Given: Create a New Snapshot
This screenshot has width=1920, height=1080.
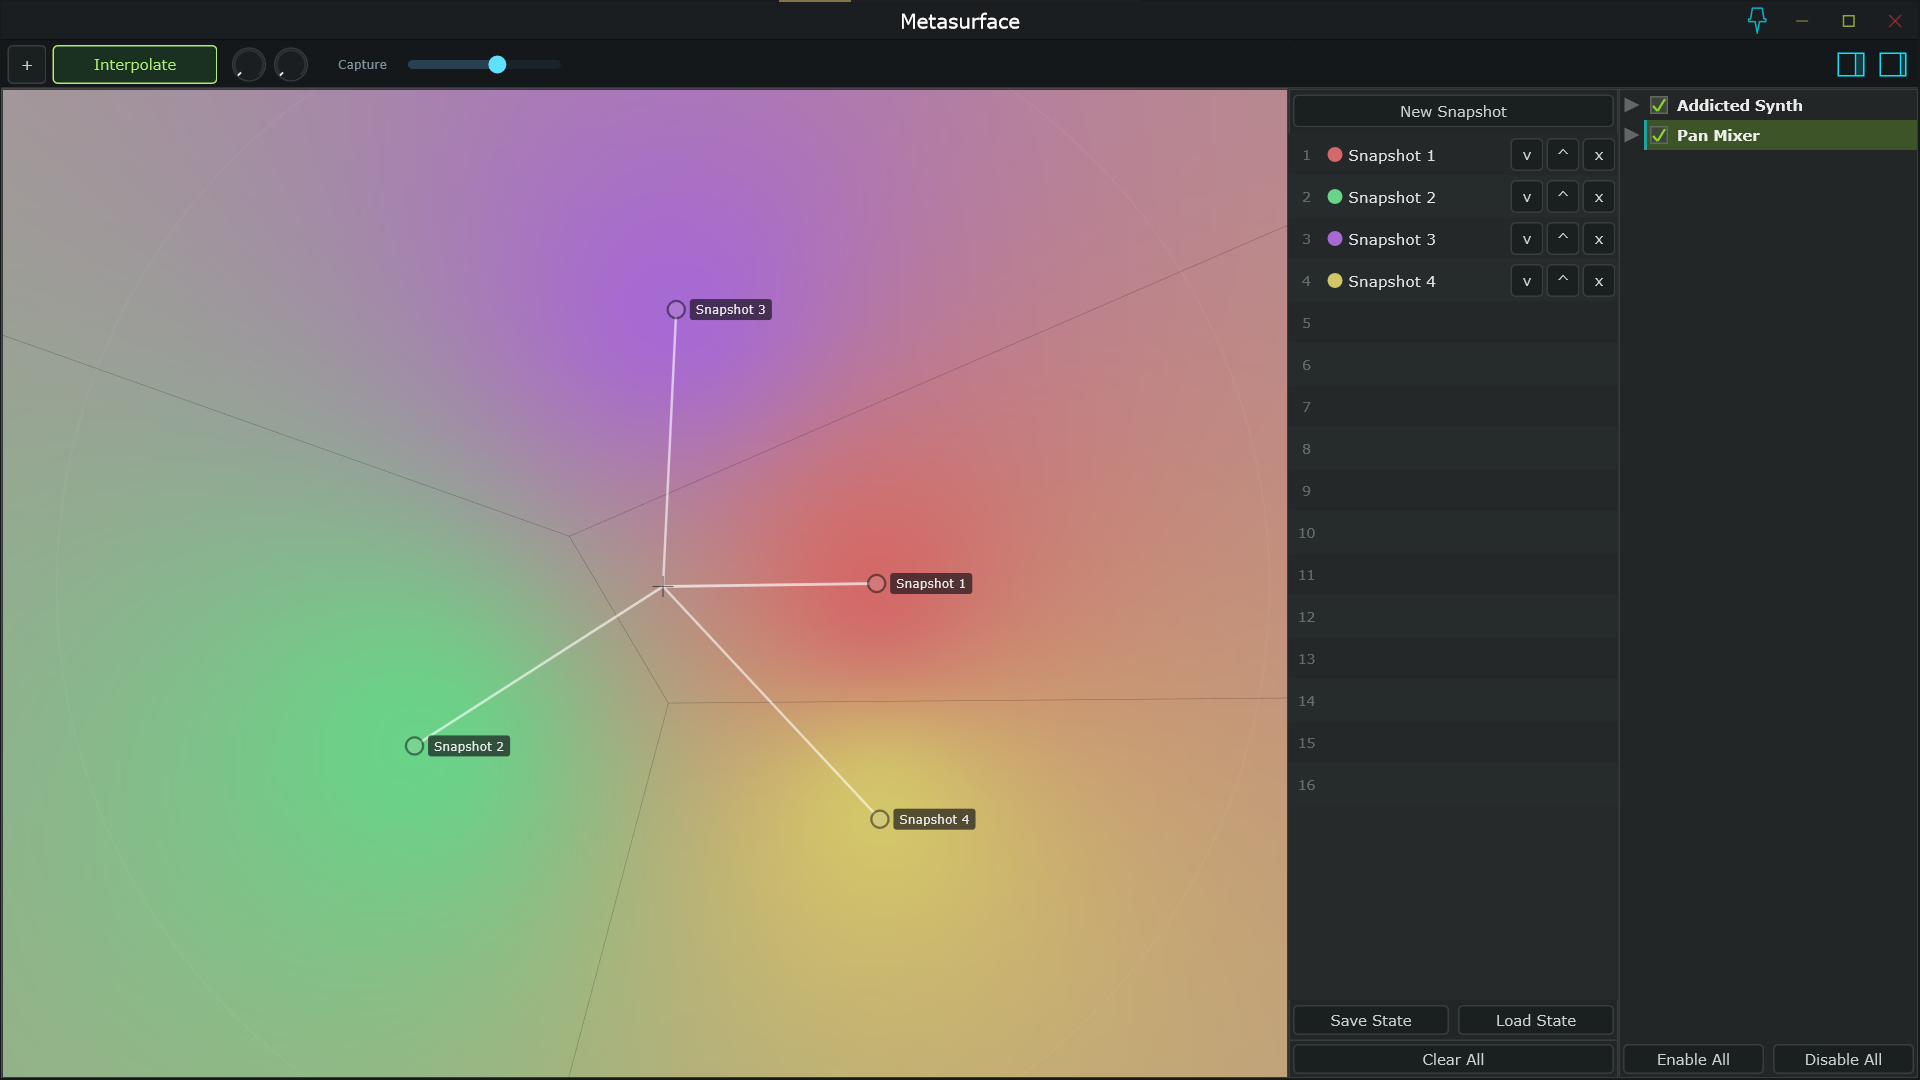Looking at the screenshot, I should pos(1453,112).
